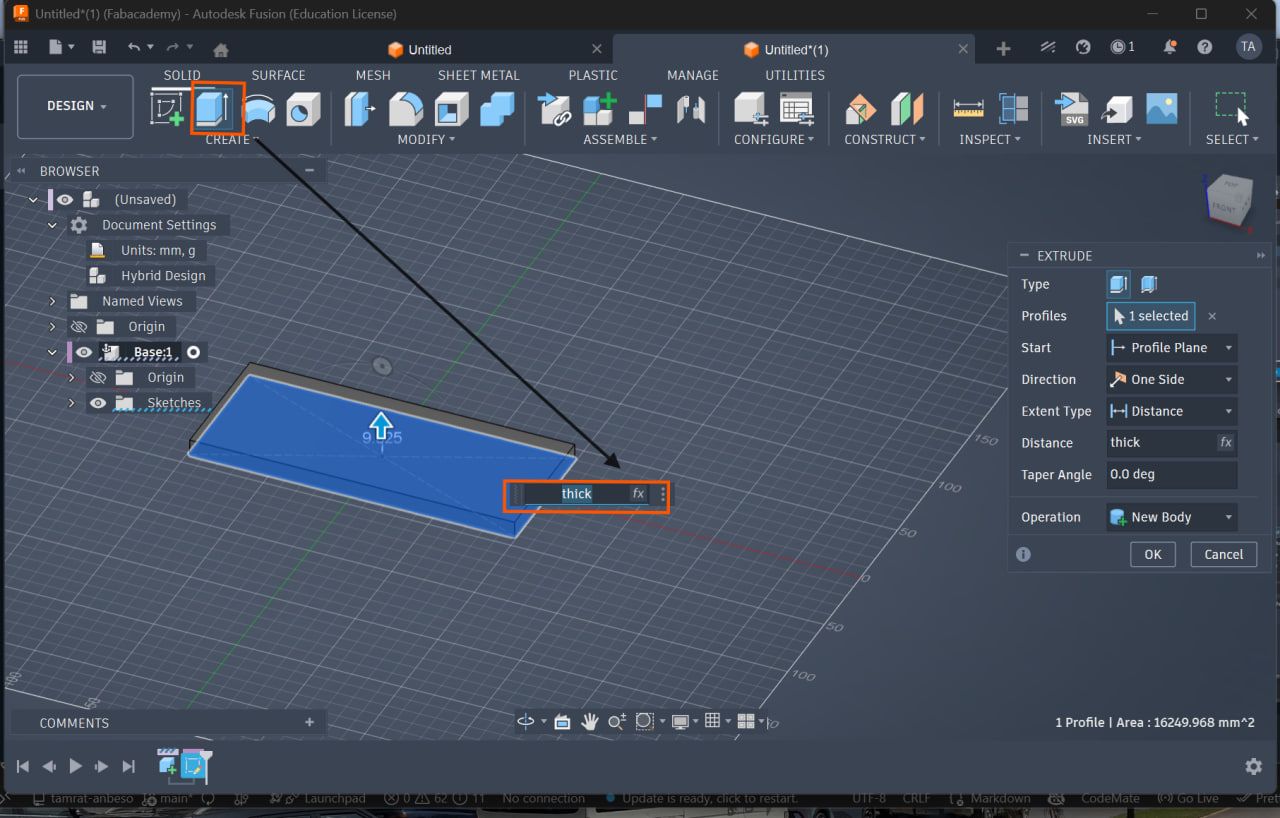
Task: Expand the Named Views folder
Action: (53, 301)
